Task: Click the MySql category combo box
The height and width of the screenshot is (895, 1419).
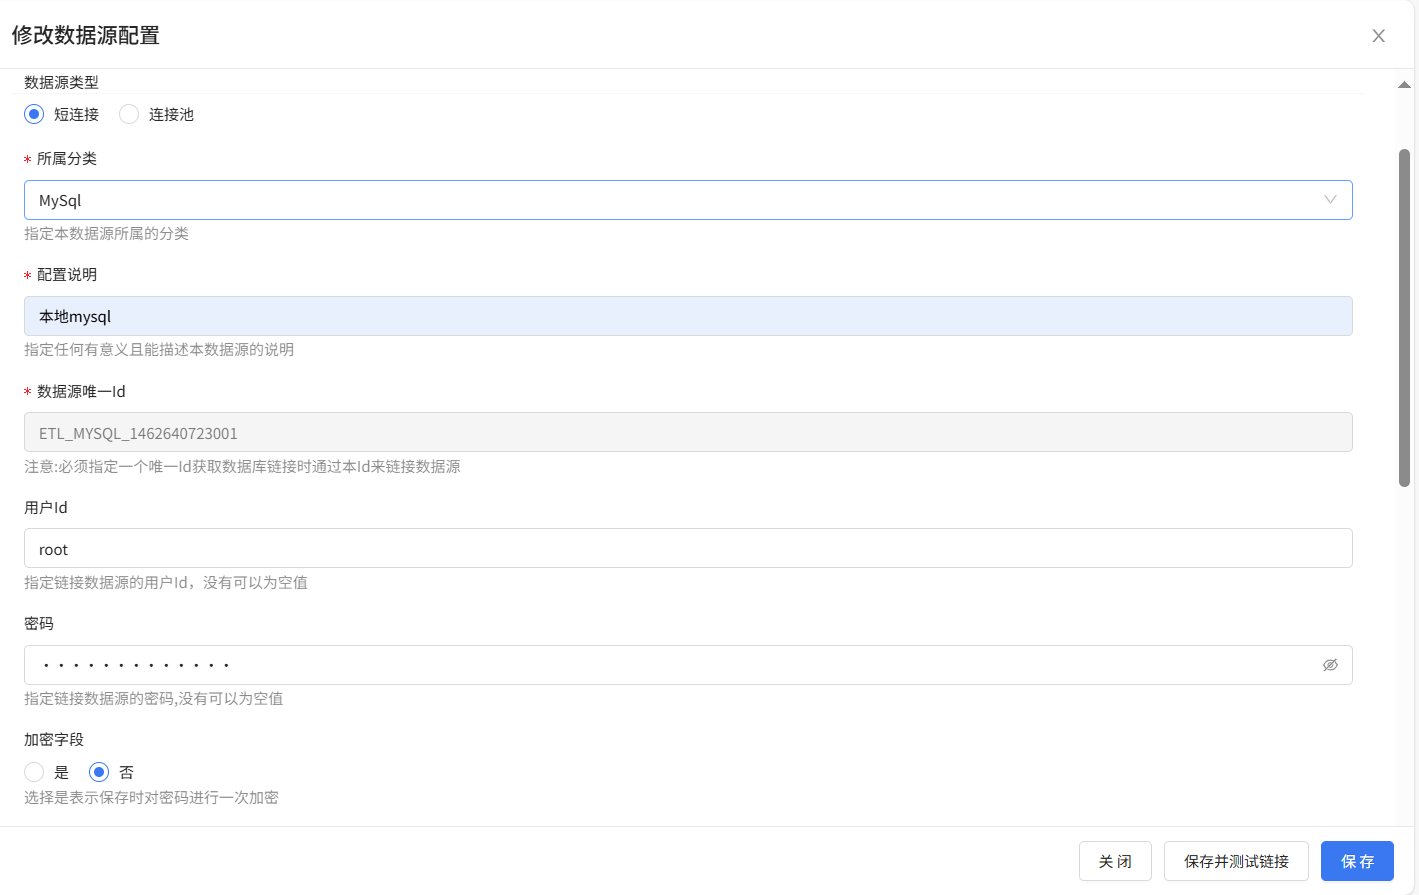Action: point(688,200)
